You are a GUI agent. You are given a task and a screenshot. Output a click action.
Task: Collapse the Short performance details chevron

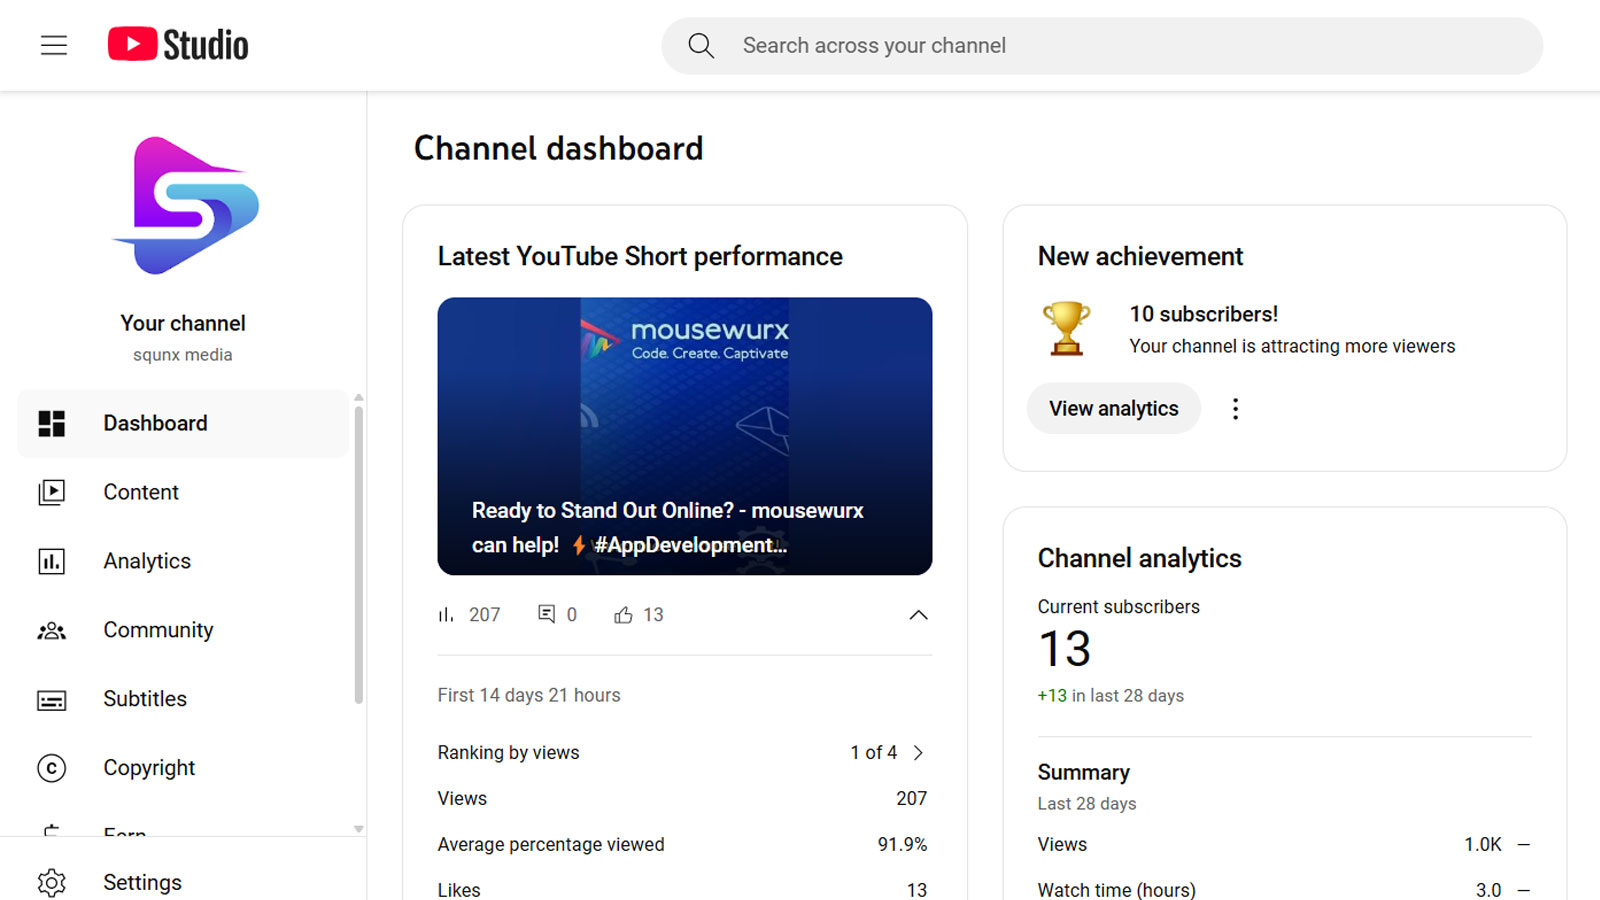(x=918, y=615)
